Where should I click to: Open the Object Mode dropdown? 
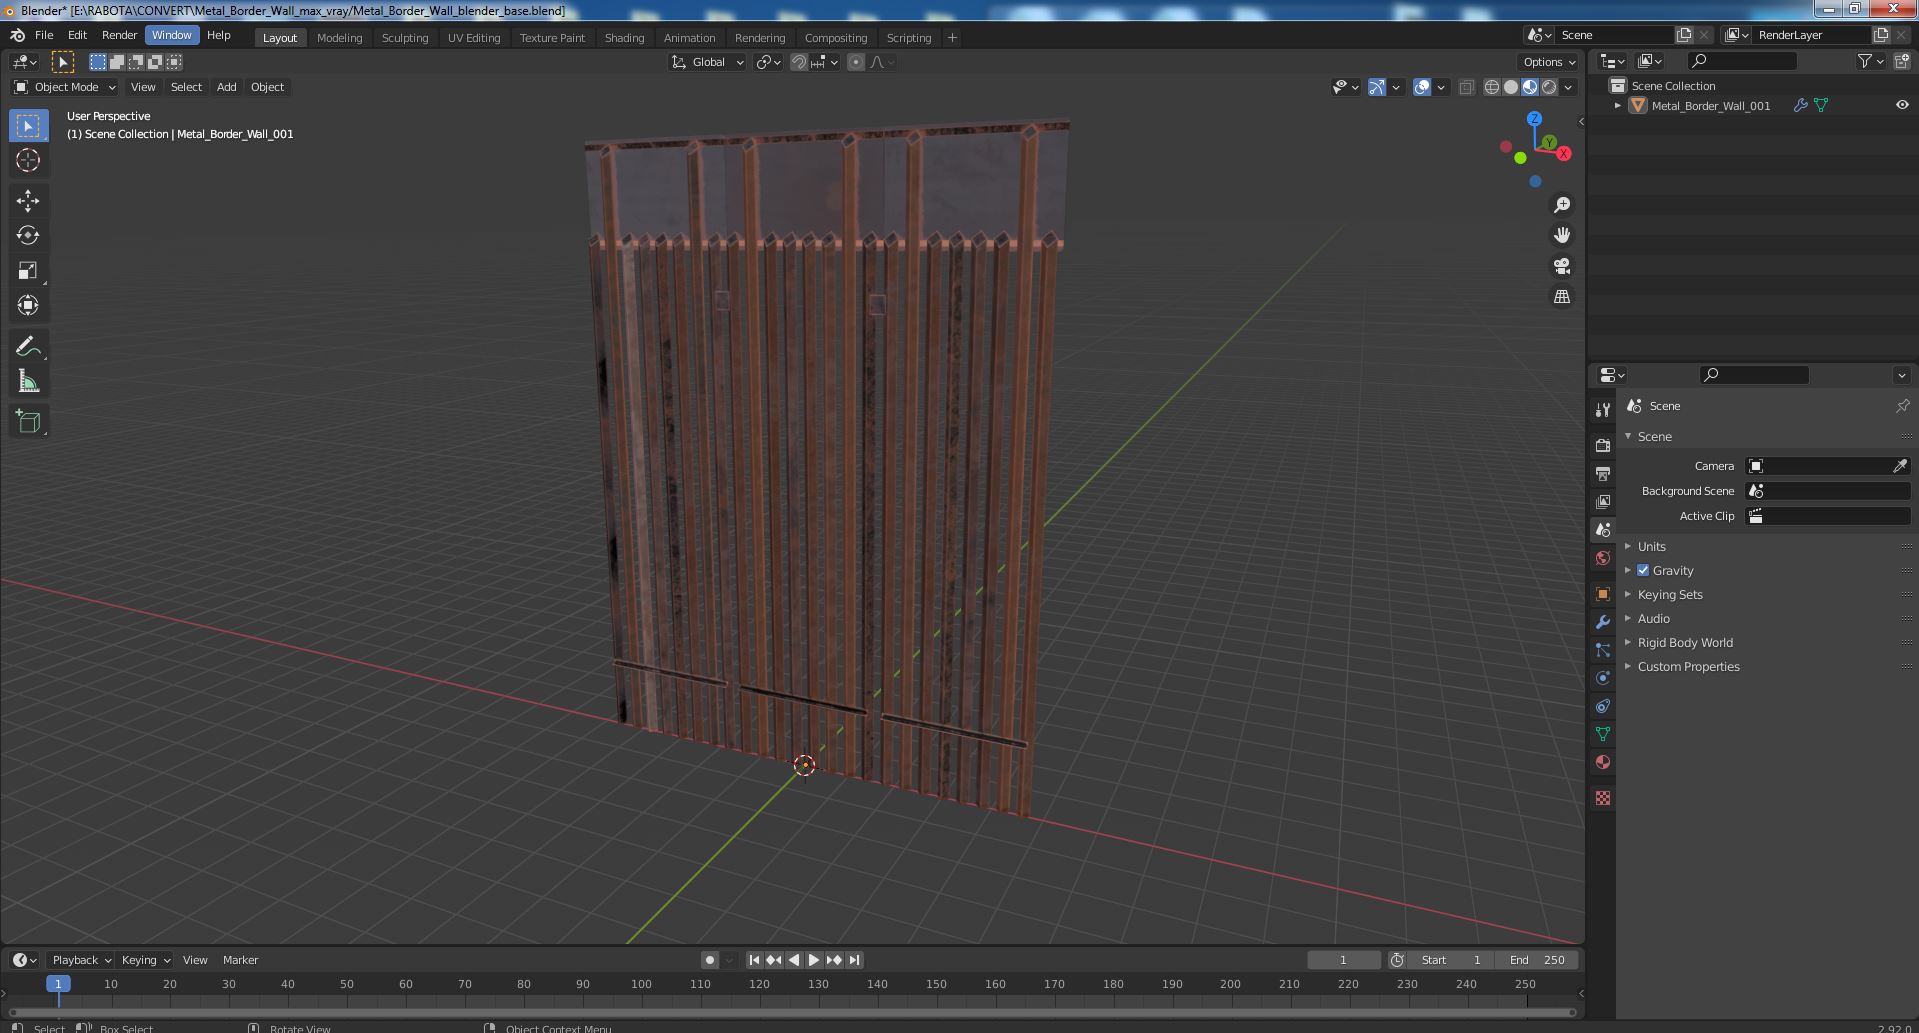[65, 87]
